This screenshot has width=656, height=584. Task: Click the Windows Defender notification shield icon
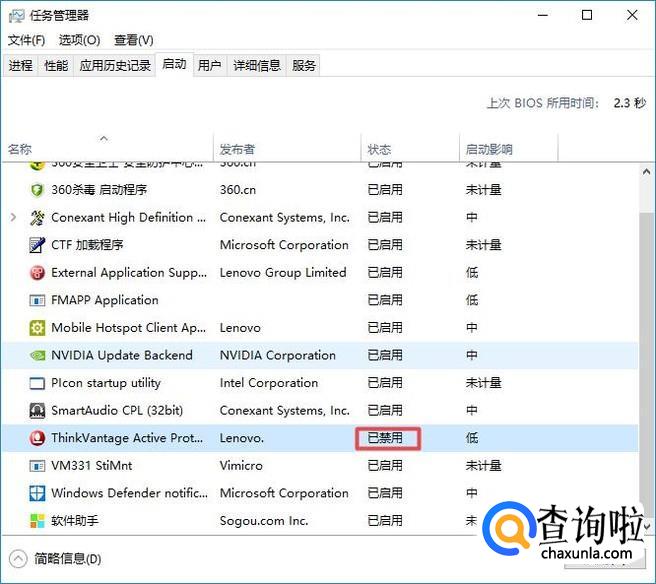coord(37,494)
